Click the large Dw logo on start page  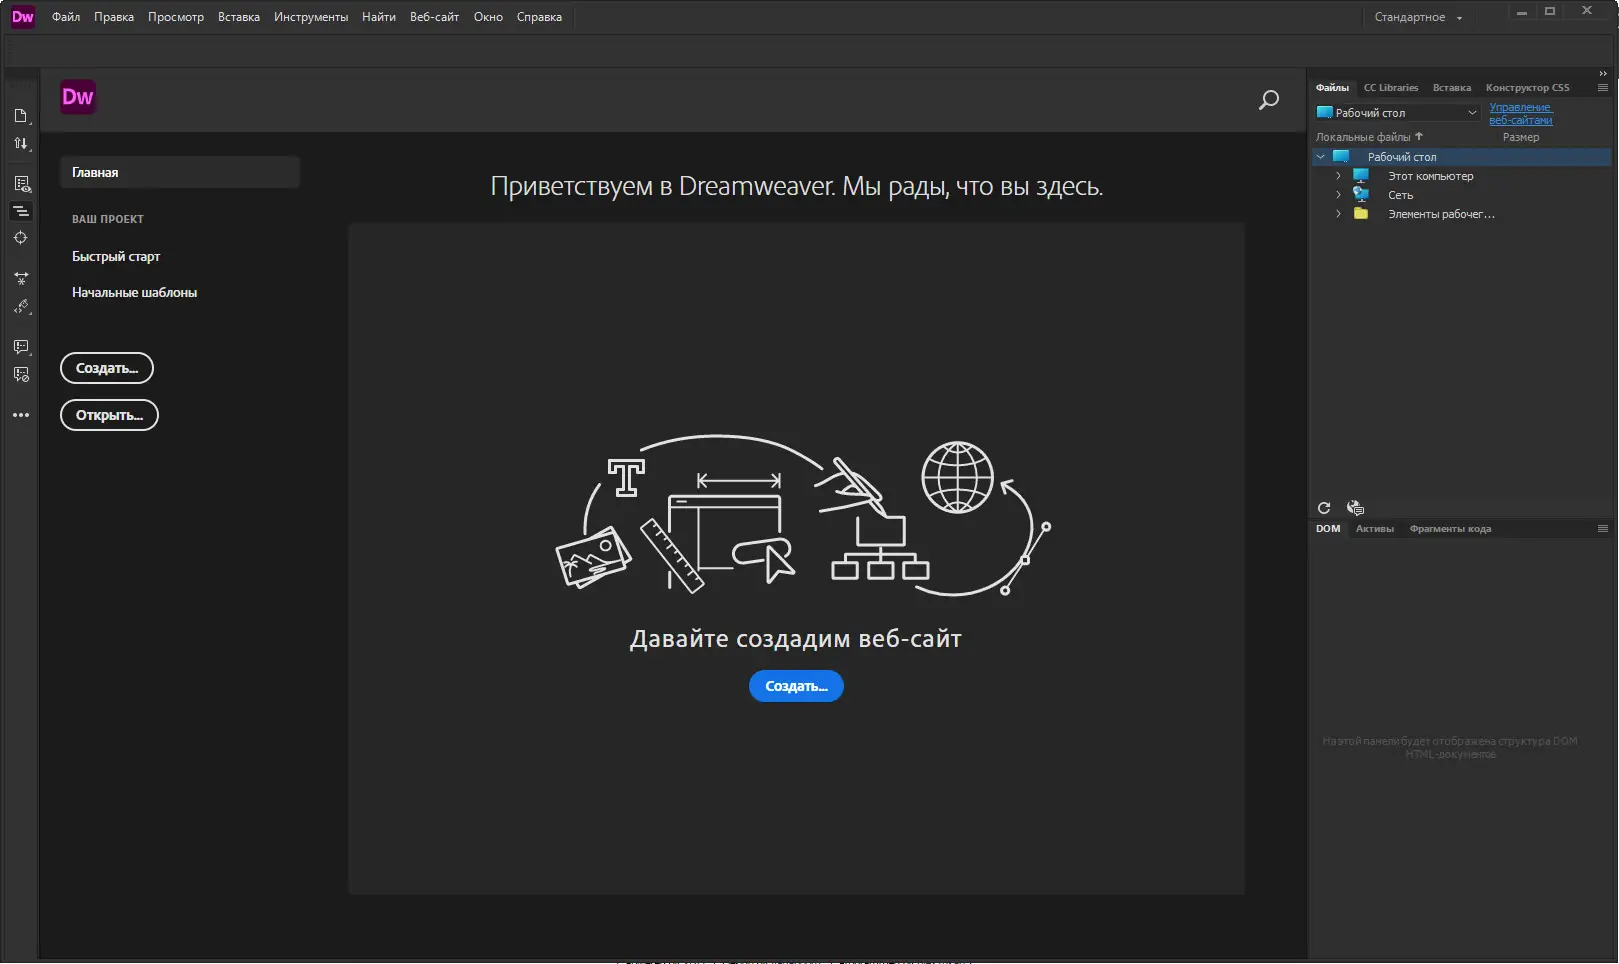(x=78, y=97)
